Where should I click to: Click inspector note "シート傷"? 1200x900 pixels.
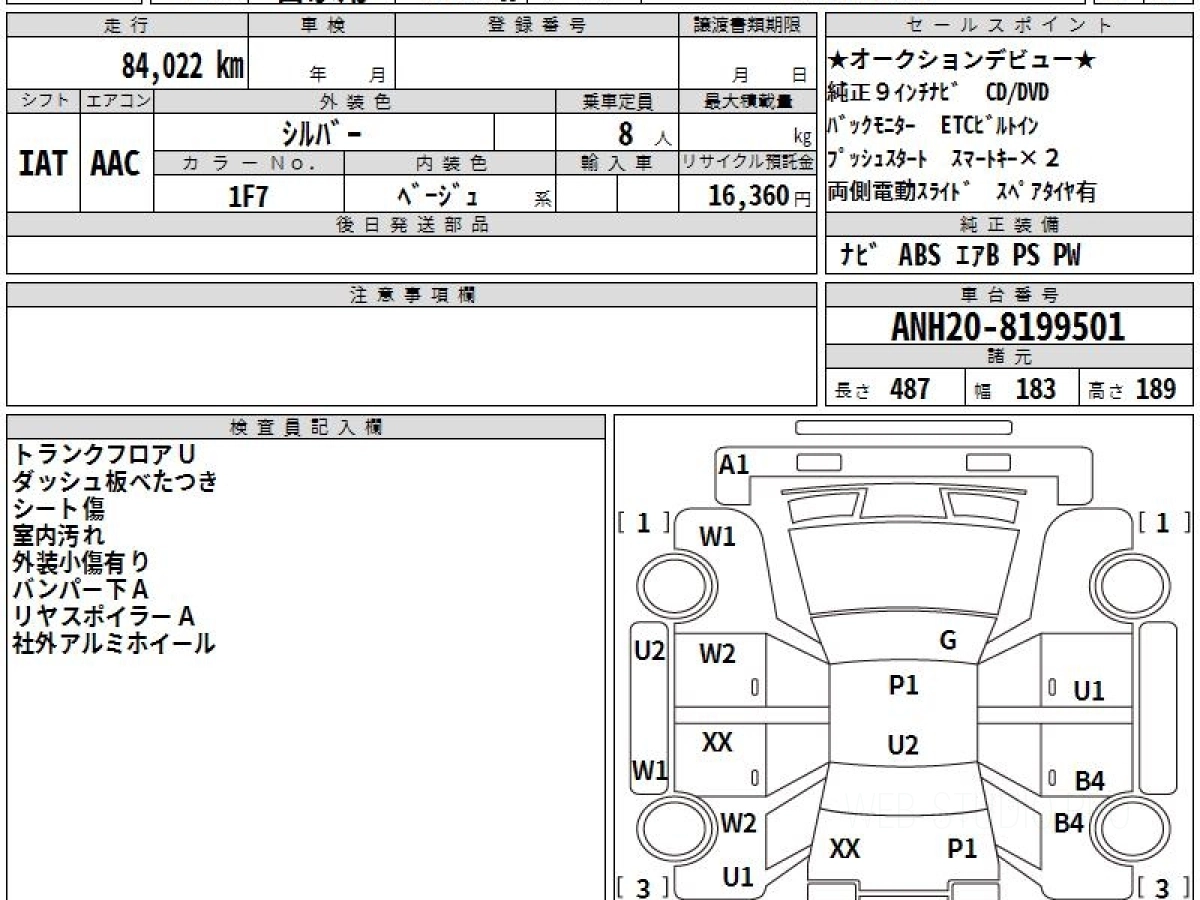[x=58, y=509]
